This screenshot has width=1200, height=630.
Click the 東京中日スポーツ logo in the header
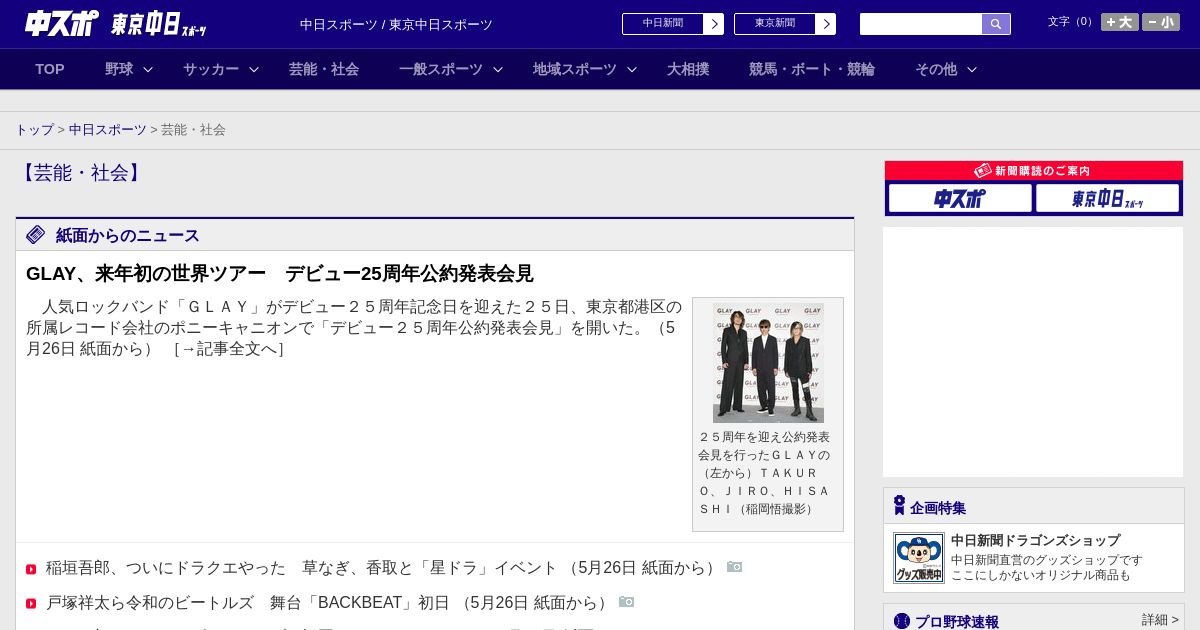pos(158,24)
